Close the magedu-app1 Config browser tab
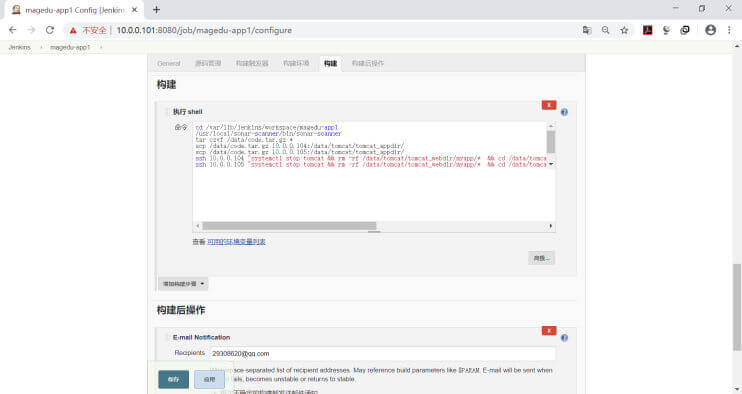The height and width of the screenshot is (394, 742). tap(134, 9)
